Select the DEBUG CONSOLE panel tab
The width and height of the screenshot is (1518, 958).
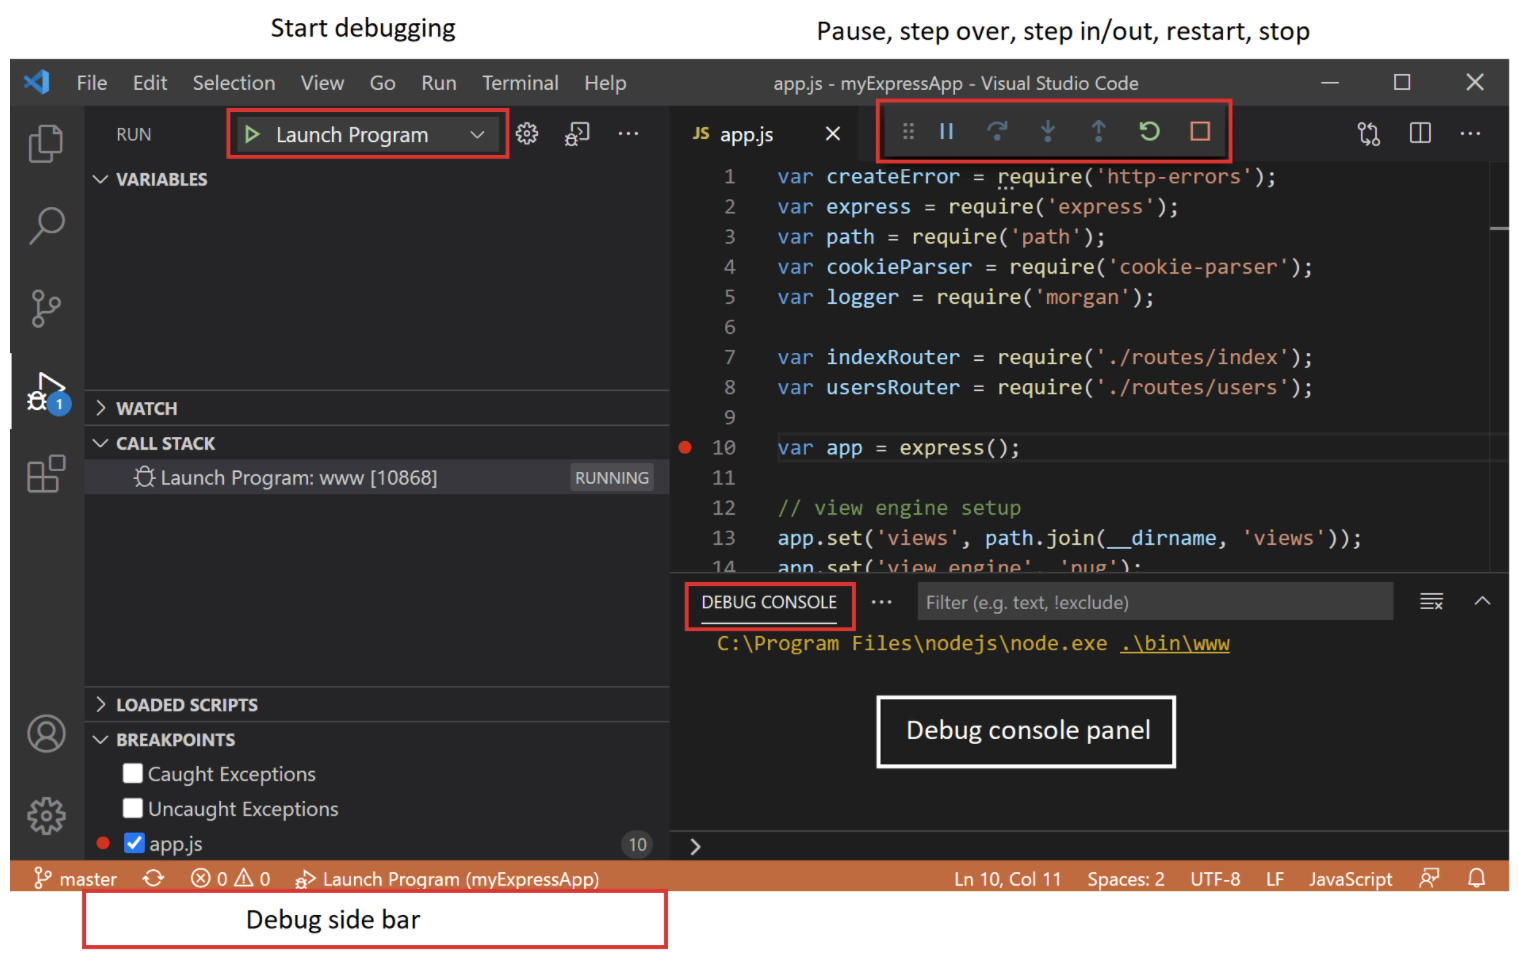click(769, 602)
